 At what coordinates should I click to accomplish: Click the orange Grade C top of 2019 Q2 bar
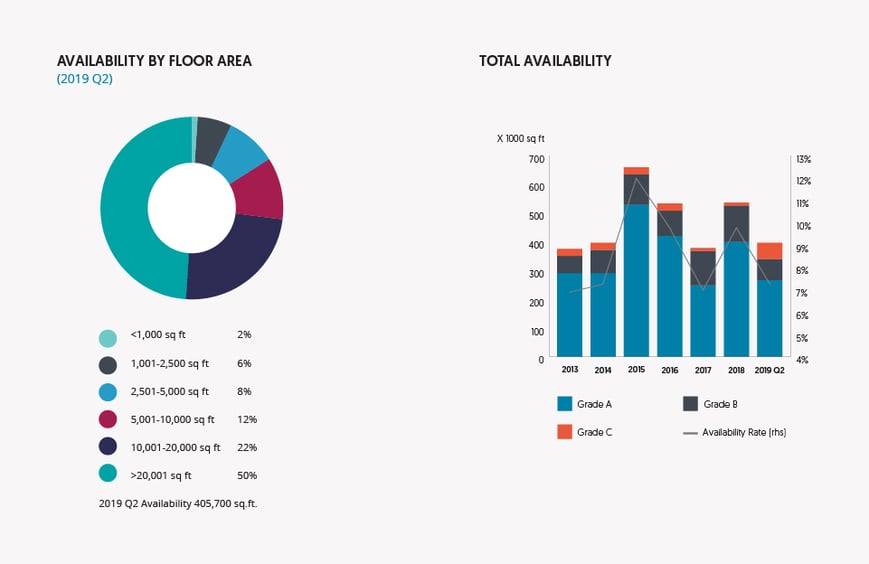pos(769,250)
